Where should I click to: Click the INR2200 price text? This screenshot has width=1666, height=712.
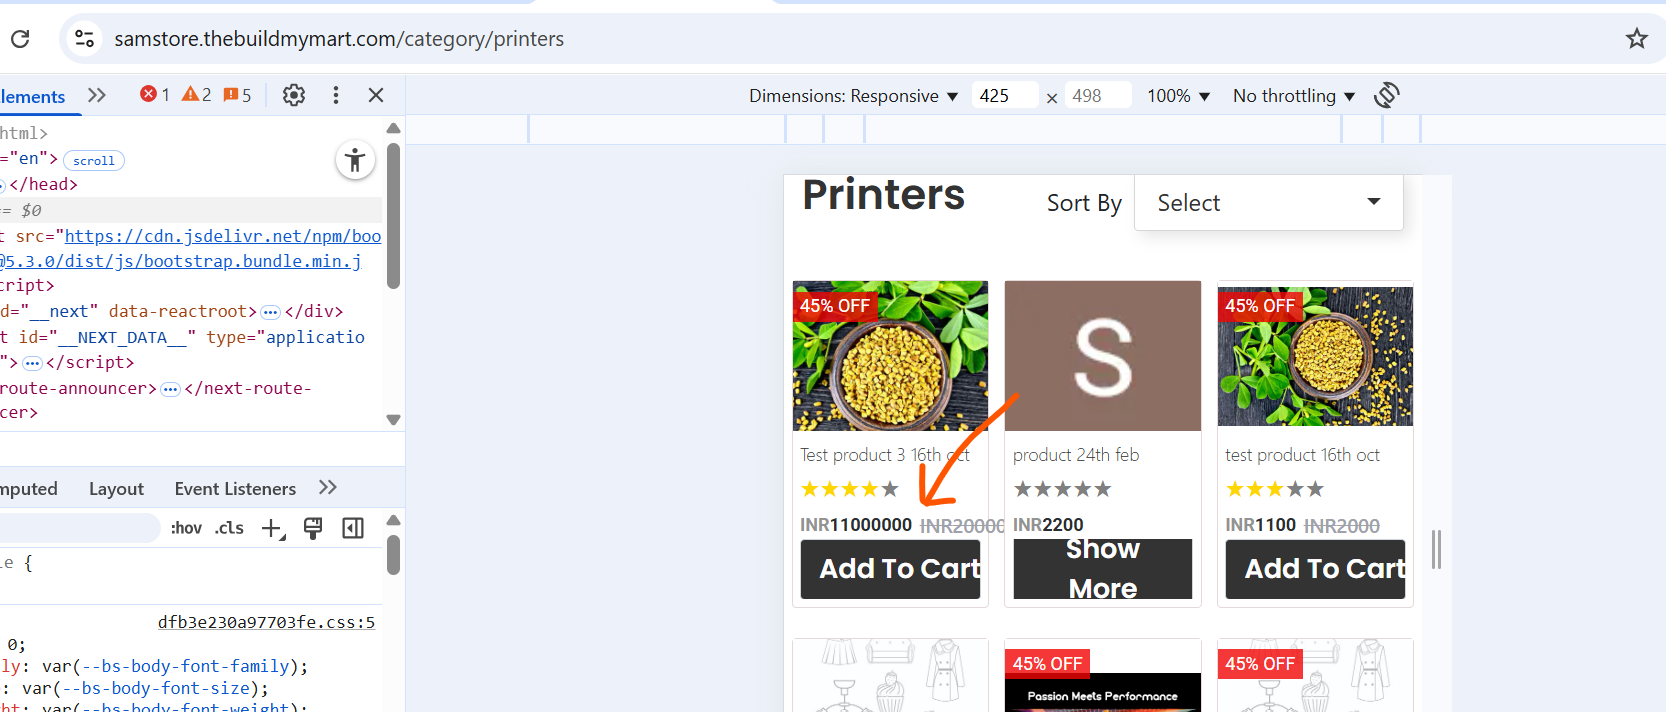coord(1048,525)
